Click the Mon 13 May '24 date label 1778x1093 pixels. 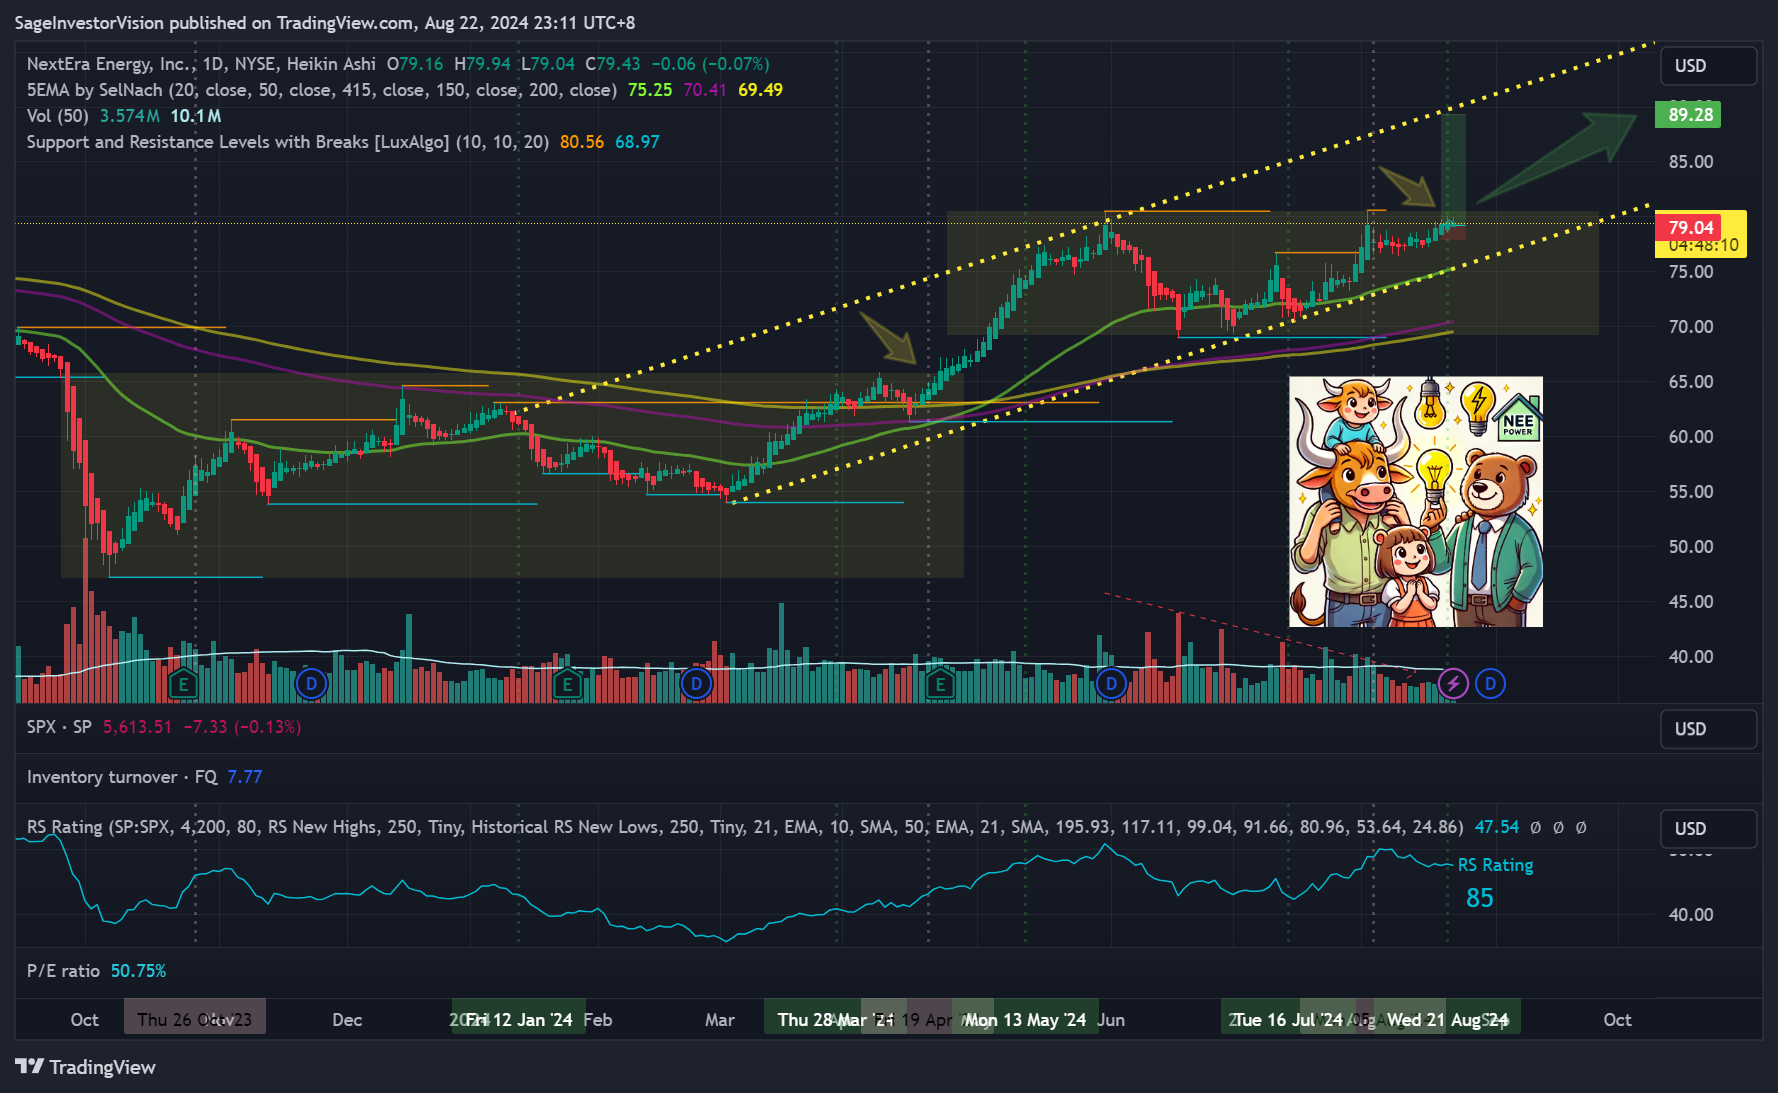[x=1025, y=1019]
